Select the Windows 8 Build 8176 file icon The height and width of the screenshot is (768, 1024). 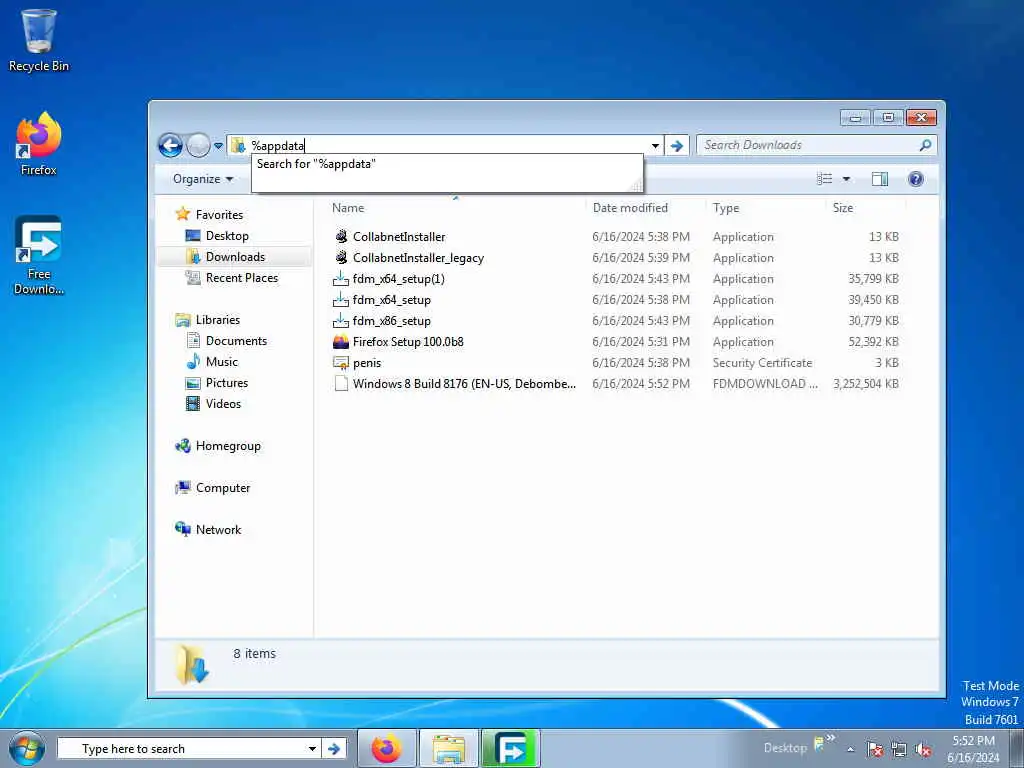(x=341, y=383)
